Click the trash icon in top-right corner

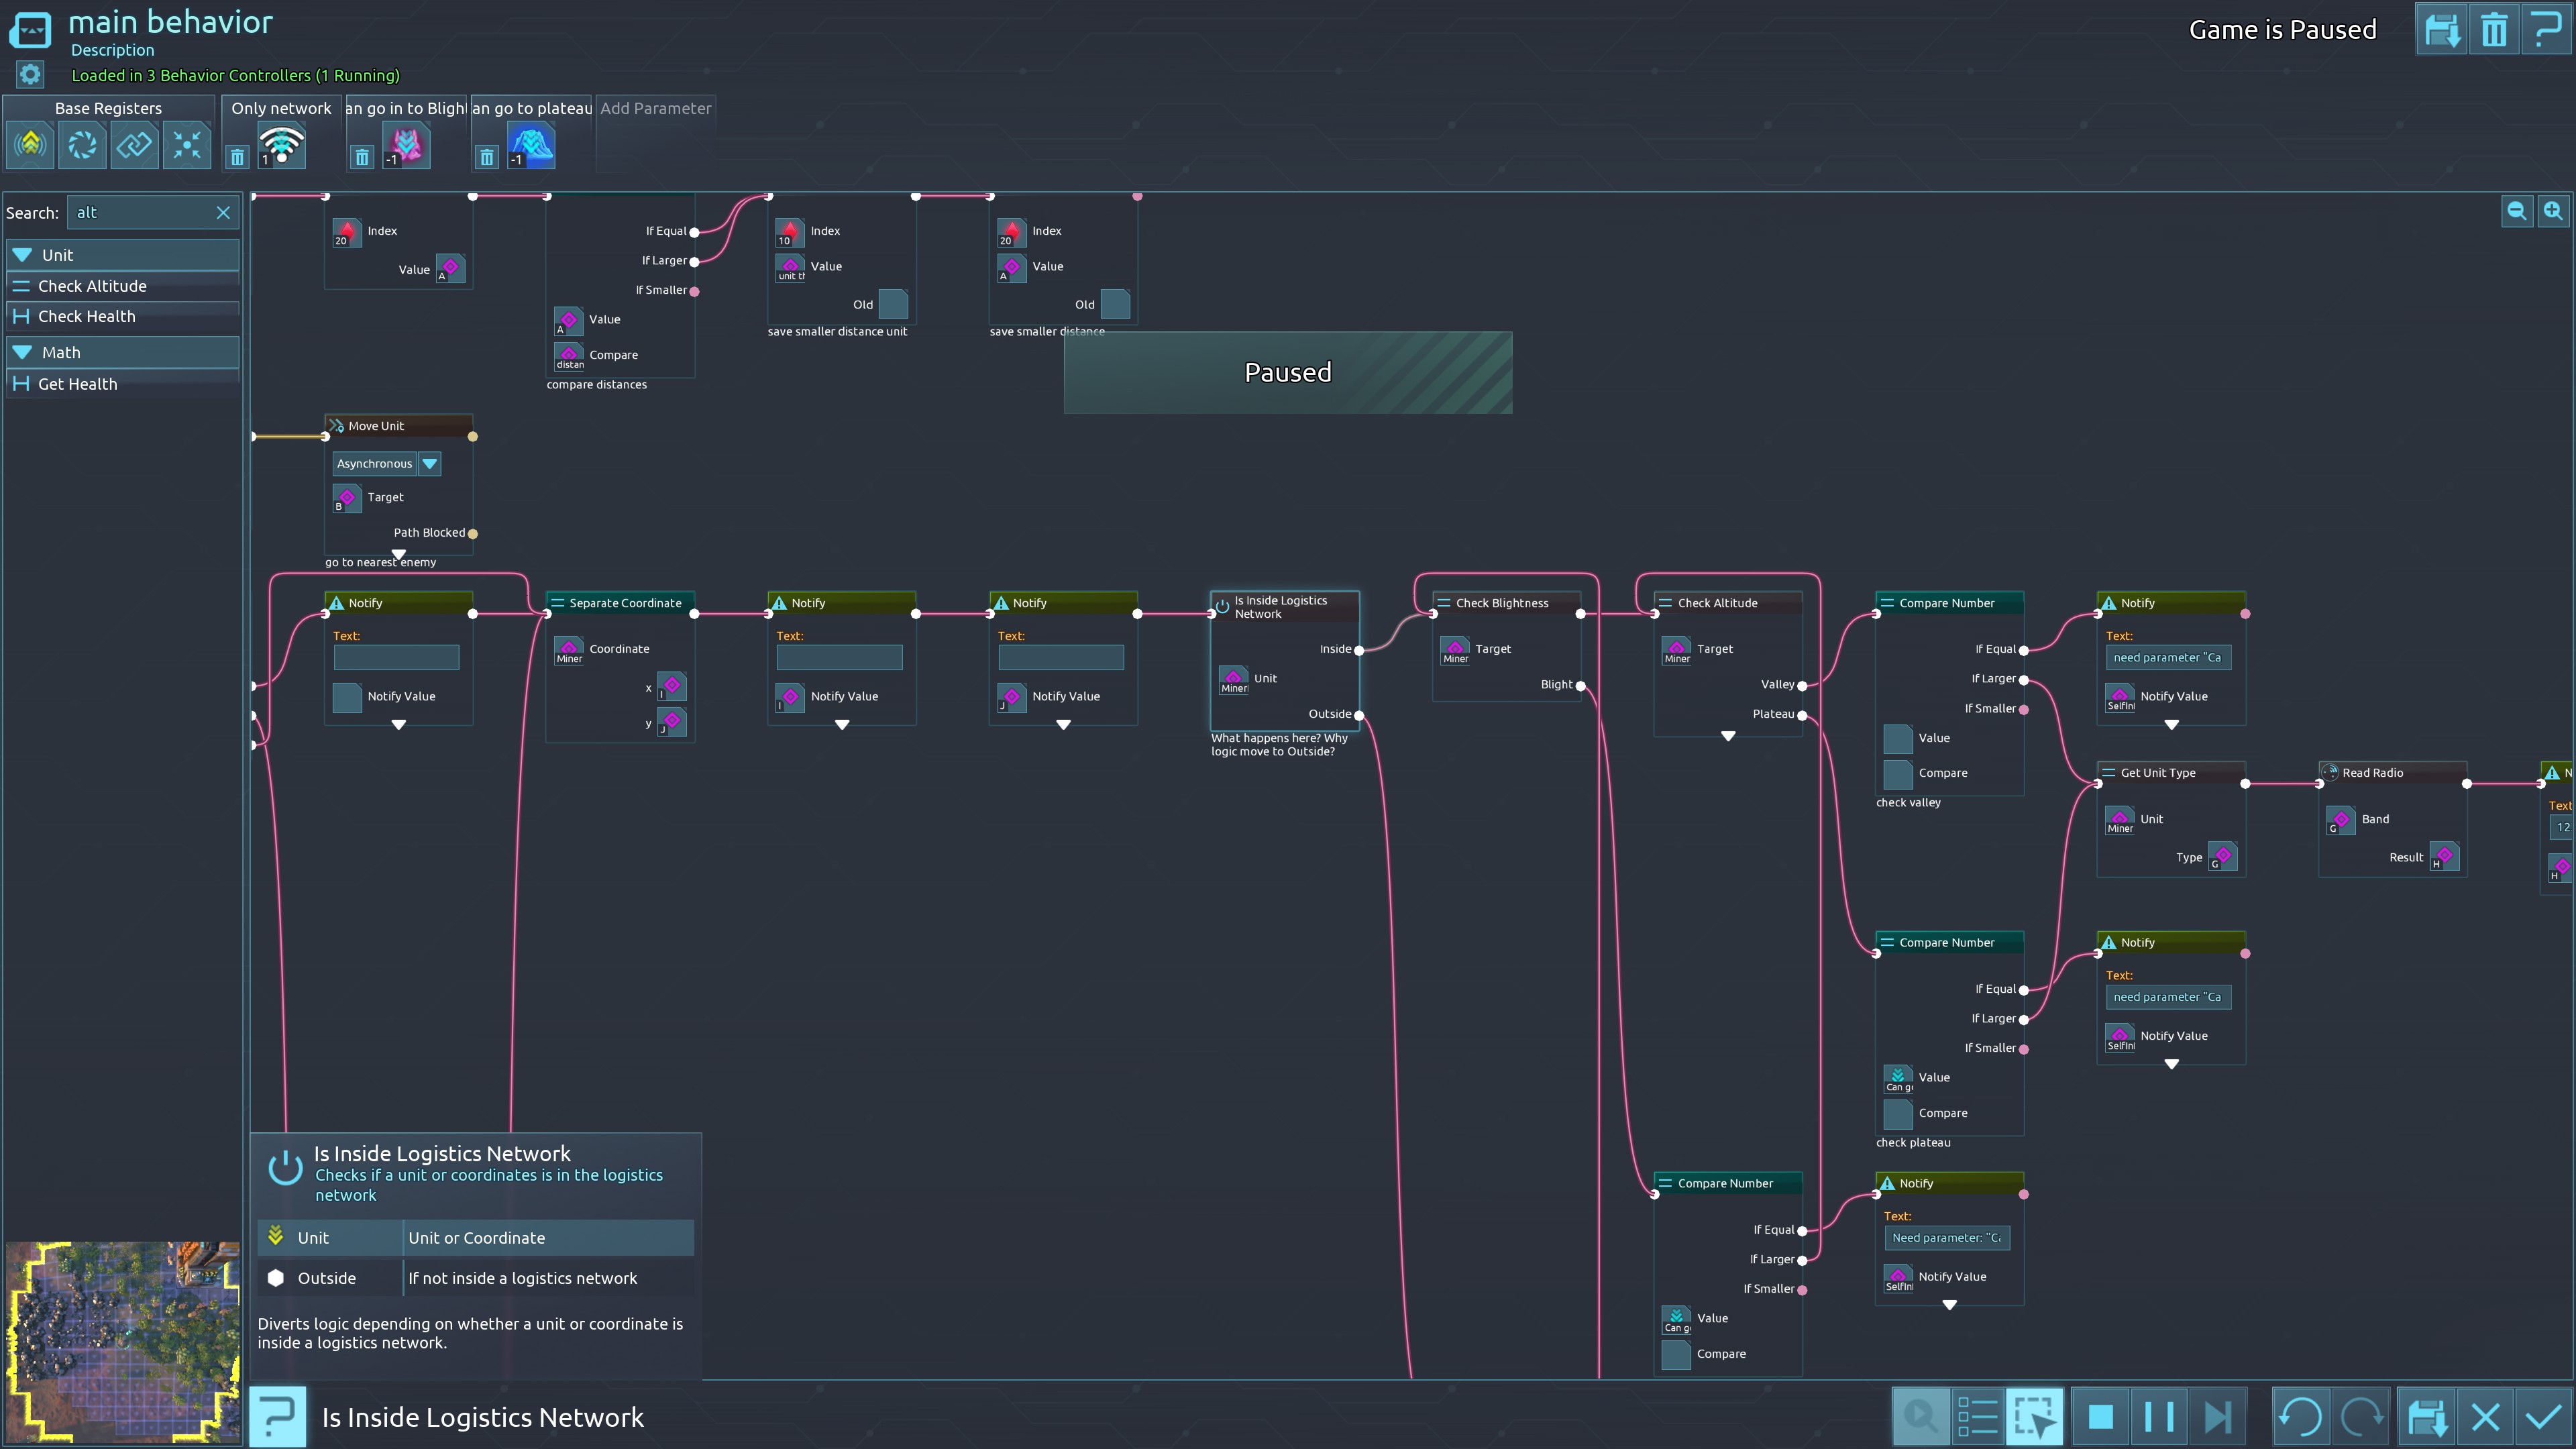[2494, 30]
